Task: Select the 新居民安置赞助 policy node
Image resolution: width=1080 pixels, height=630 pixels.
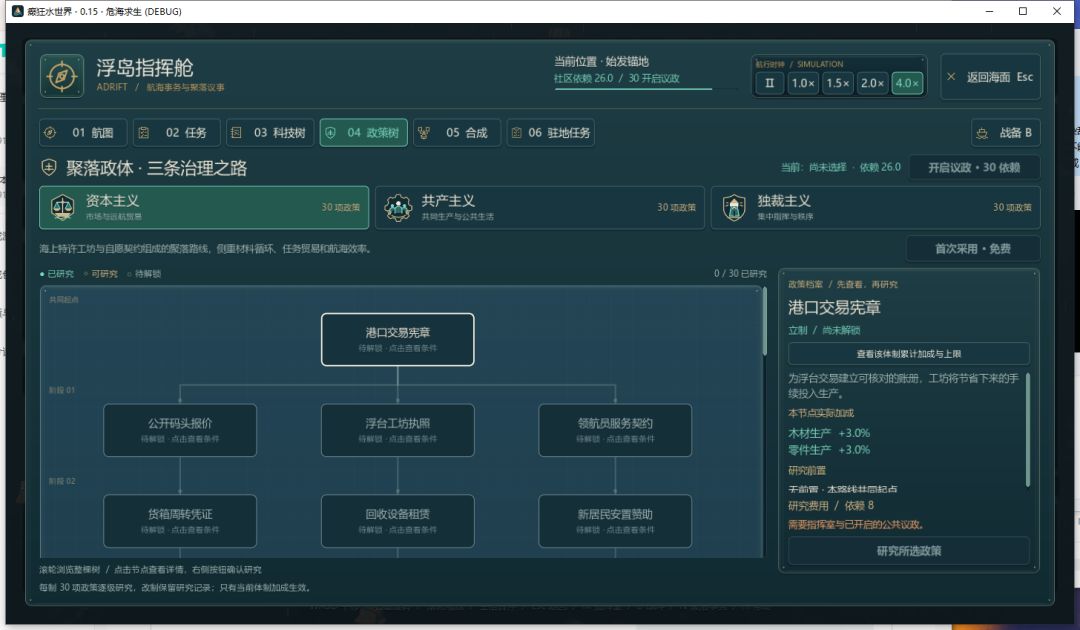Action: tap(615, 521)
